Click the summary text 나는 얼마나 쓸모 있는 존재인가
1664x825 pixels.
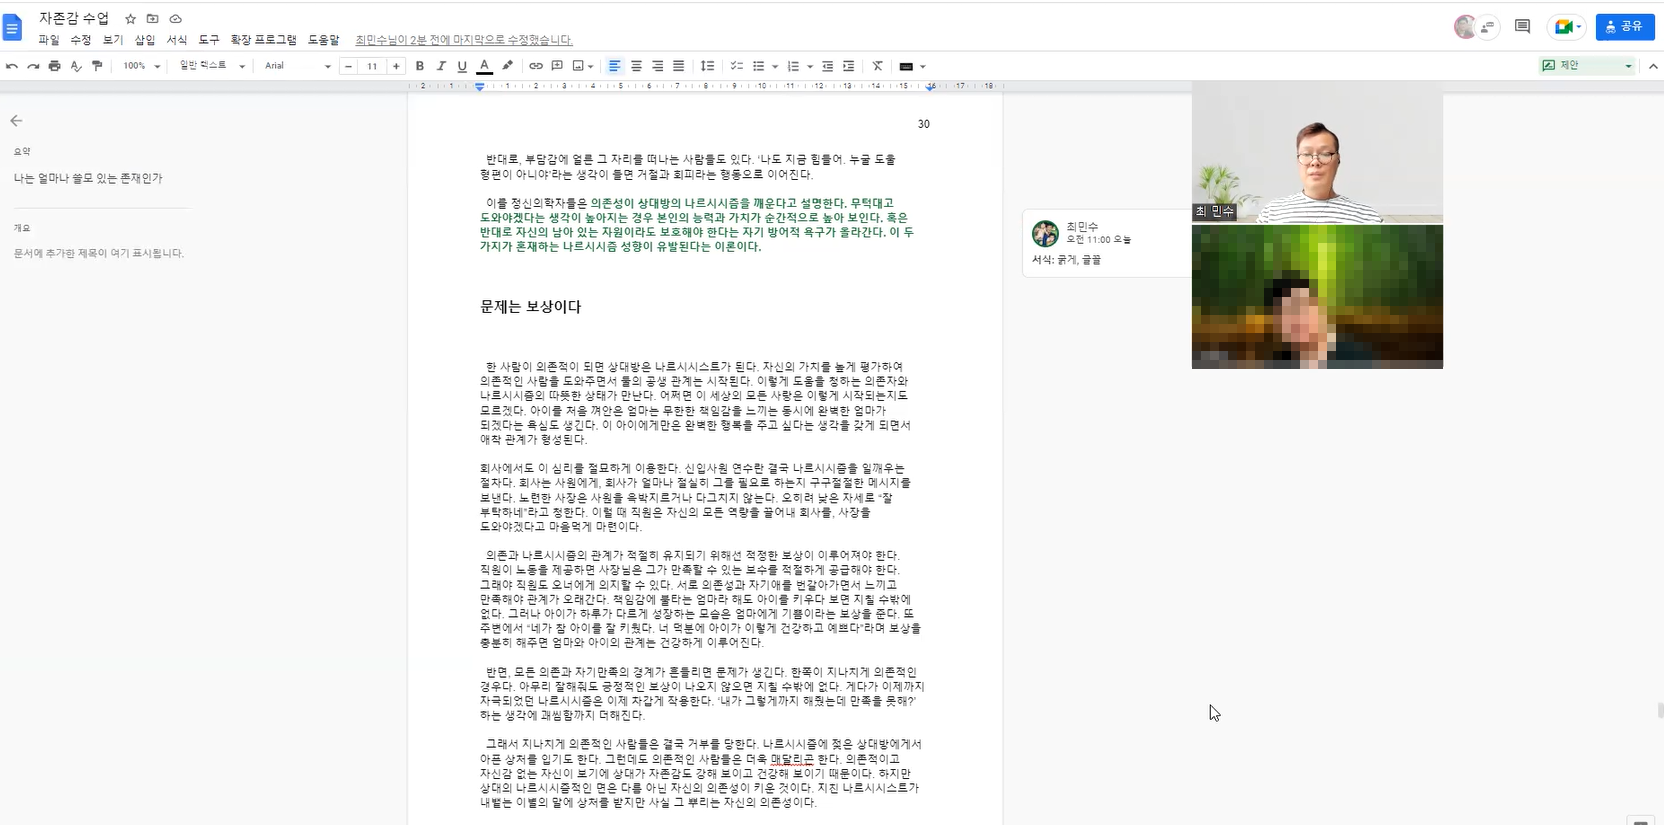[x=88, y=178]
